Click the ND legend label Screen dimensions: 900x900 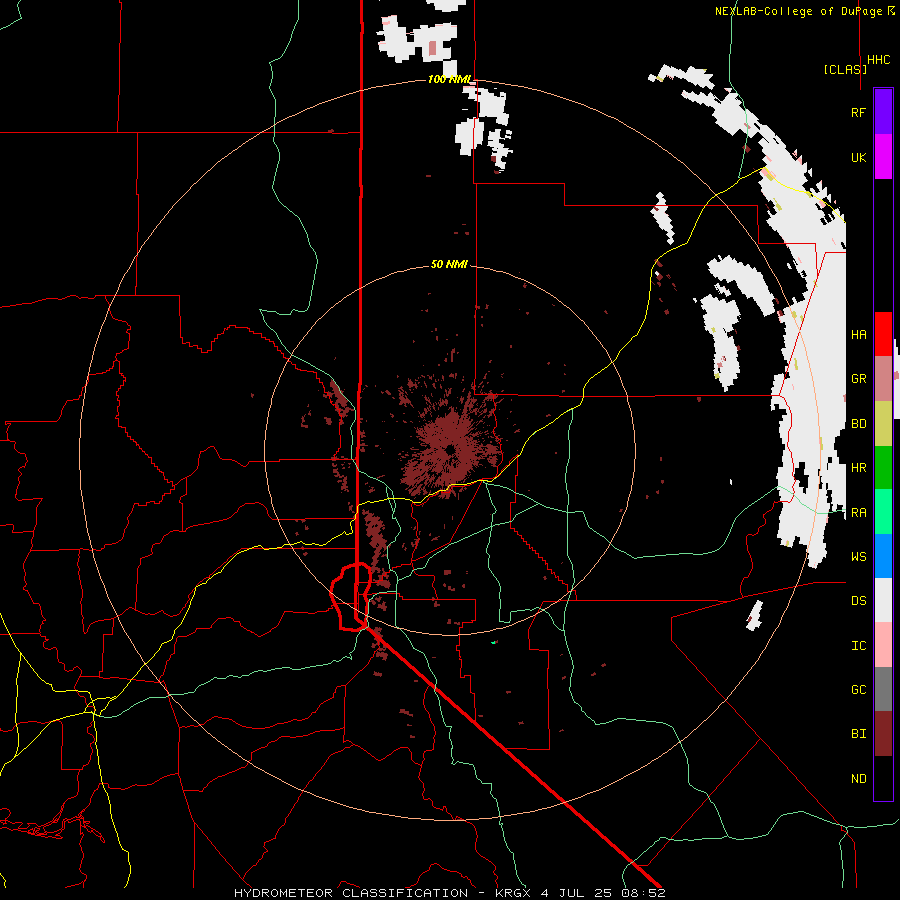(858, 779)
